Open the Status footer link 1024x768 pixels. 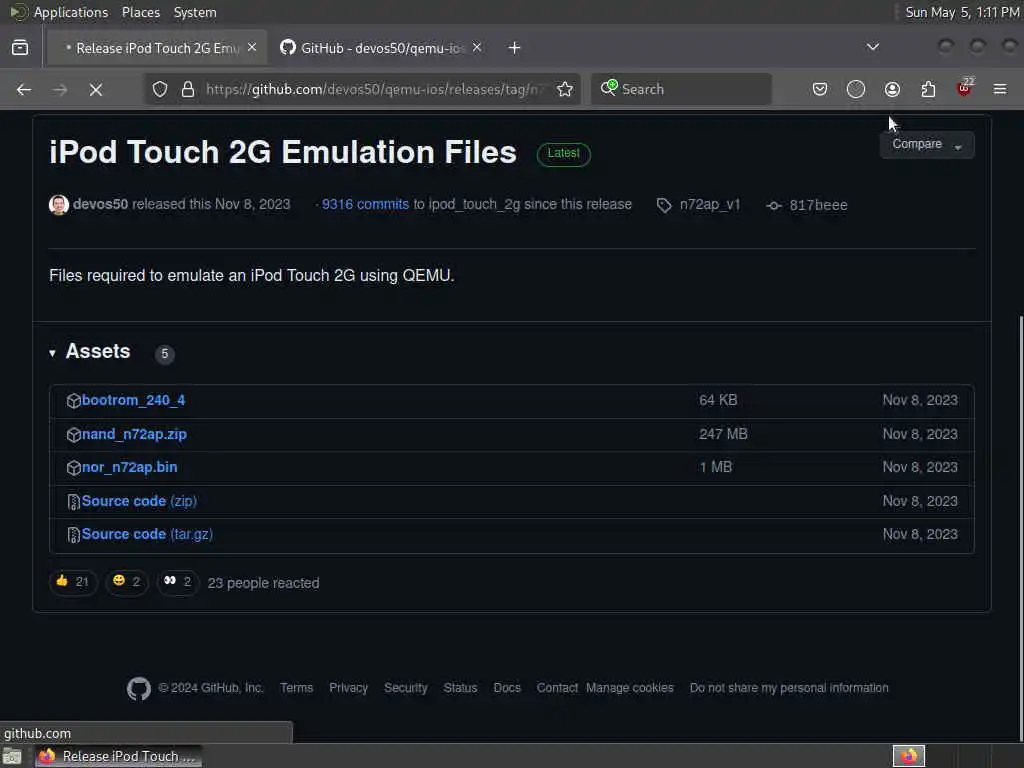pyautogui.click(x=460, y=688)
